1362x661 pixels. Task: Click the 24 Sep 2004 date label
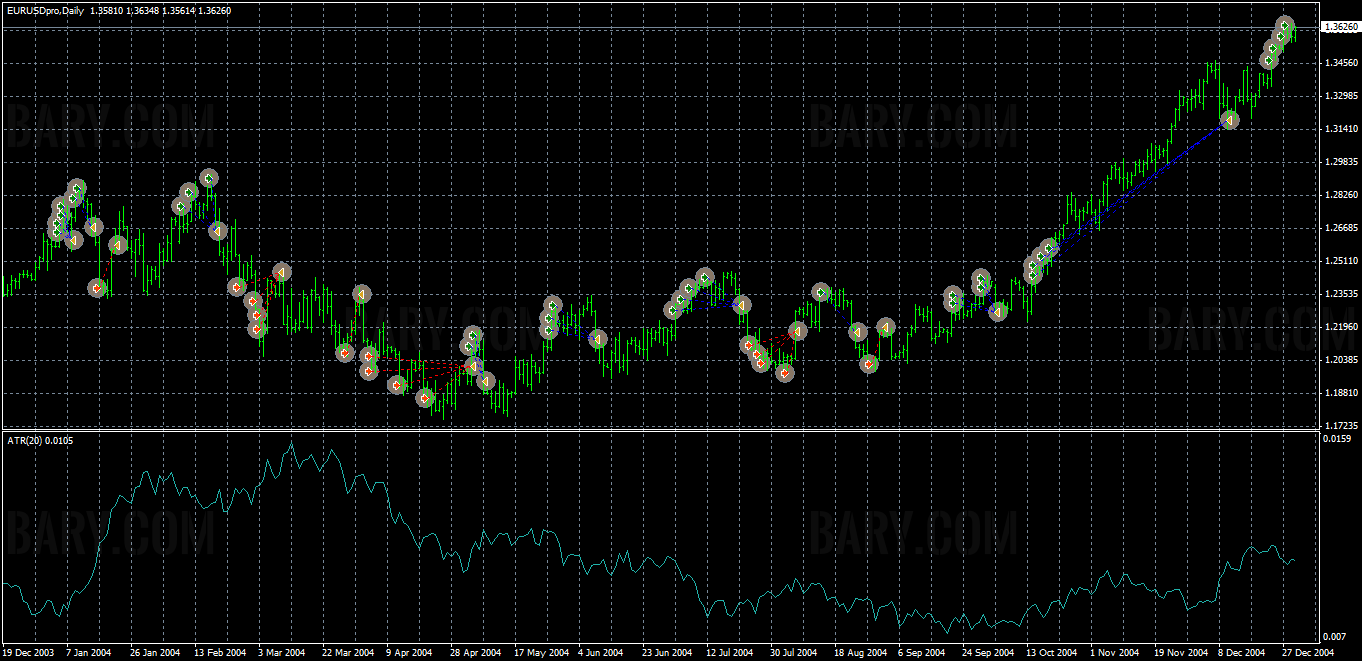point(987,652)
